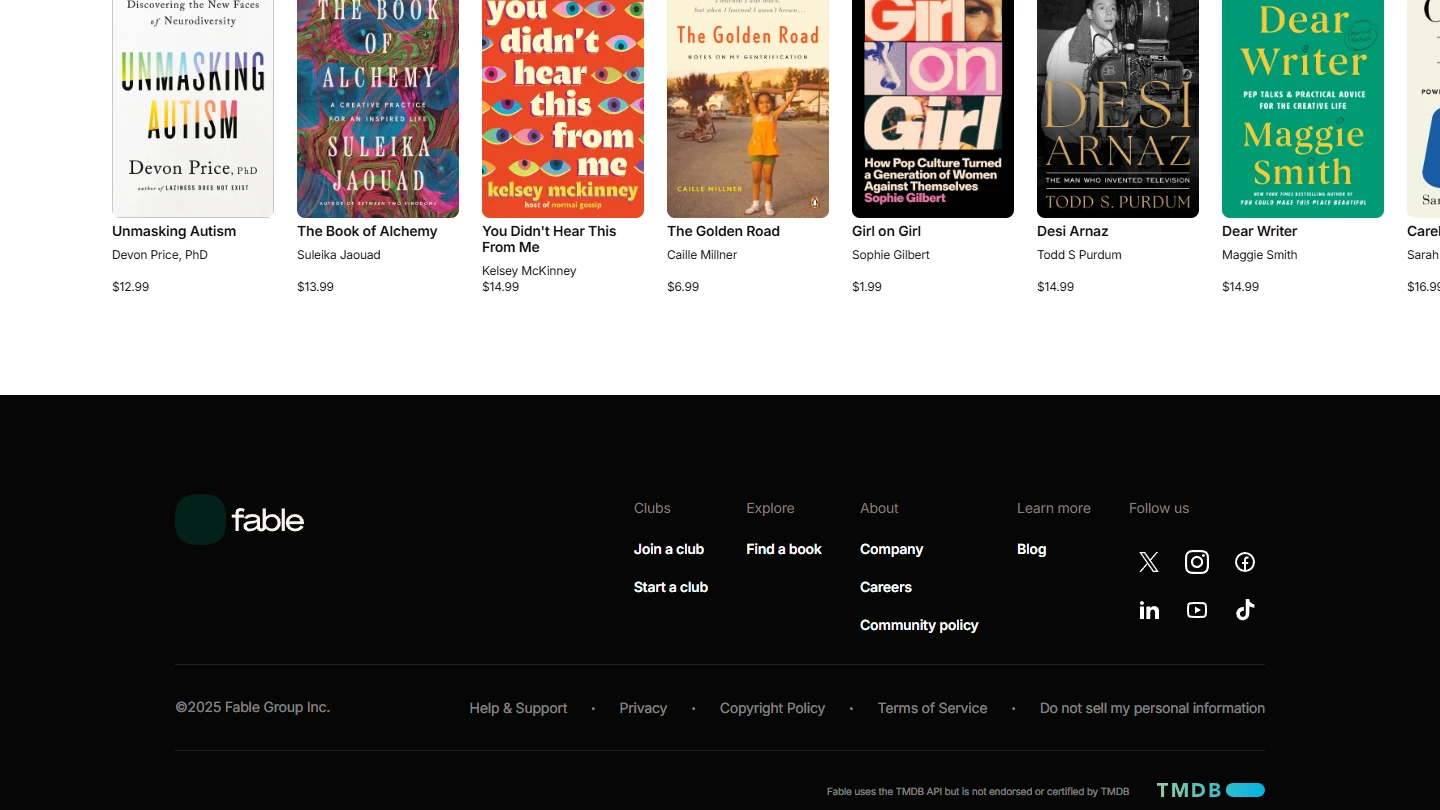This screenshot has width=1440, height=810.
Task: Select Start a club in footer
Action: tap(671, 587)
